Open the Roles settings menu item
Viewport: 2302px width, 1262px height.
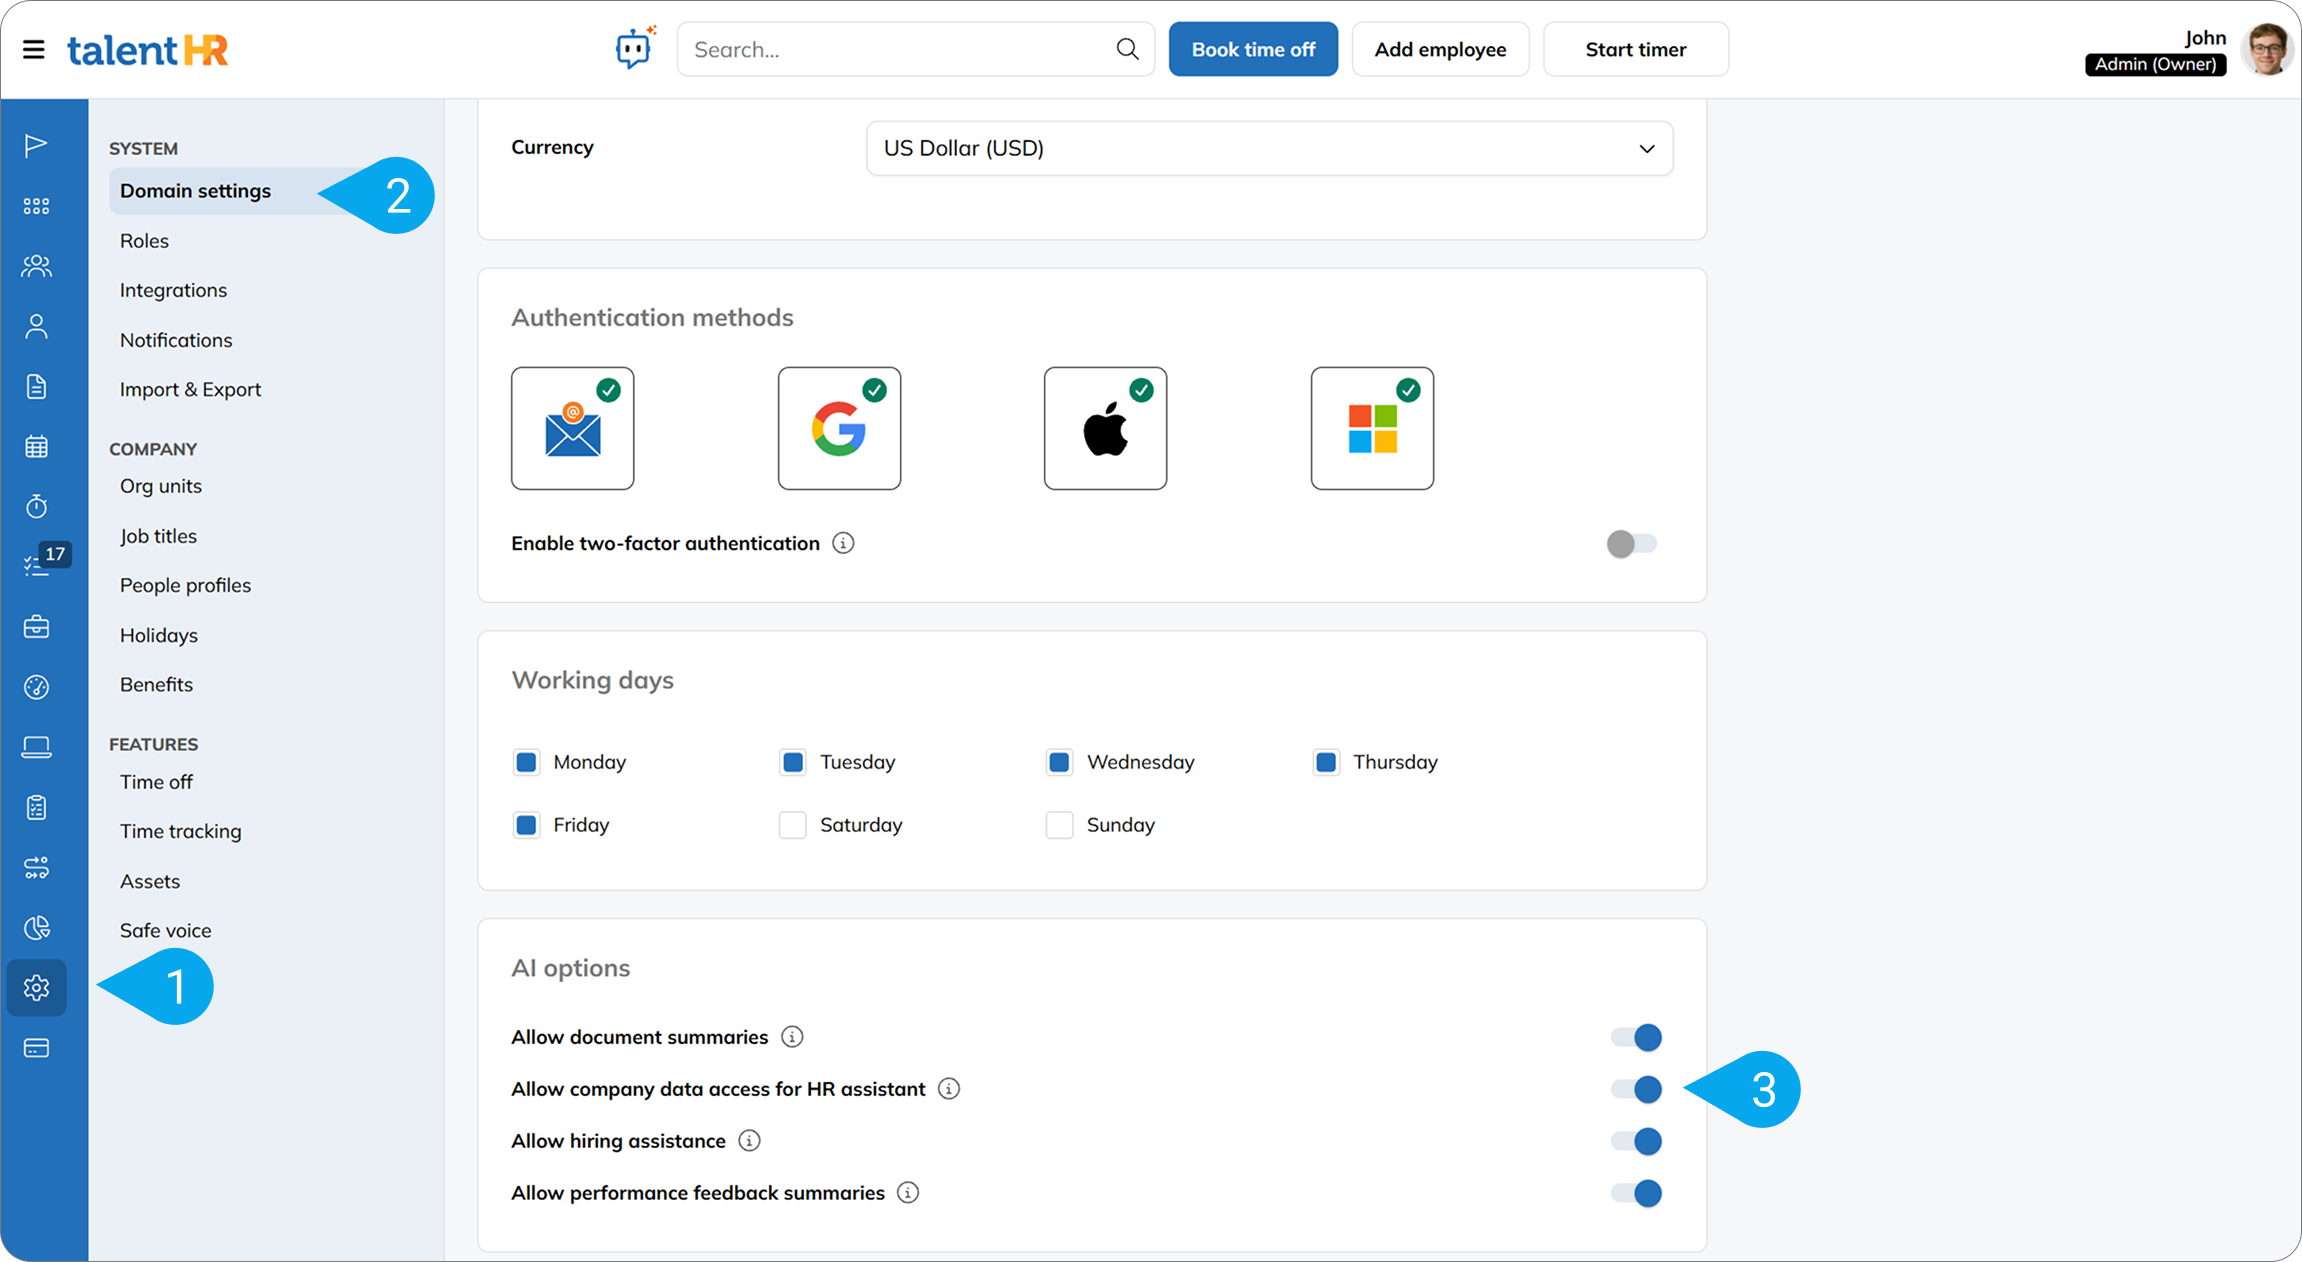click(x=144, y=241)
